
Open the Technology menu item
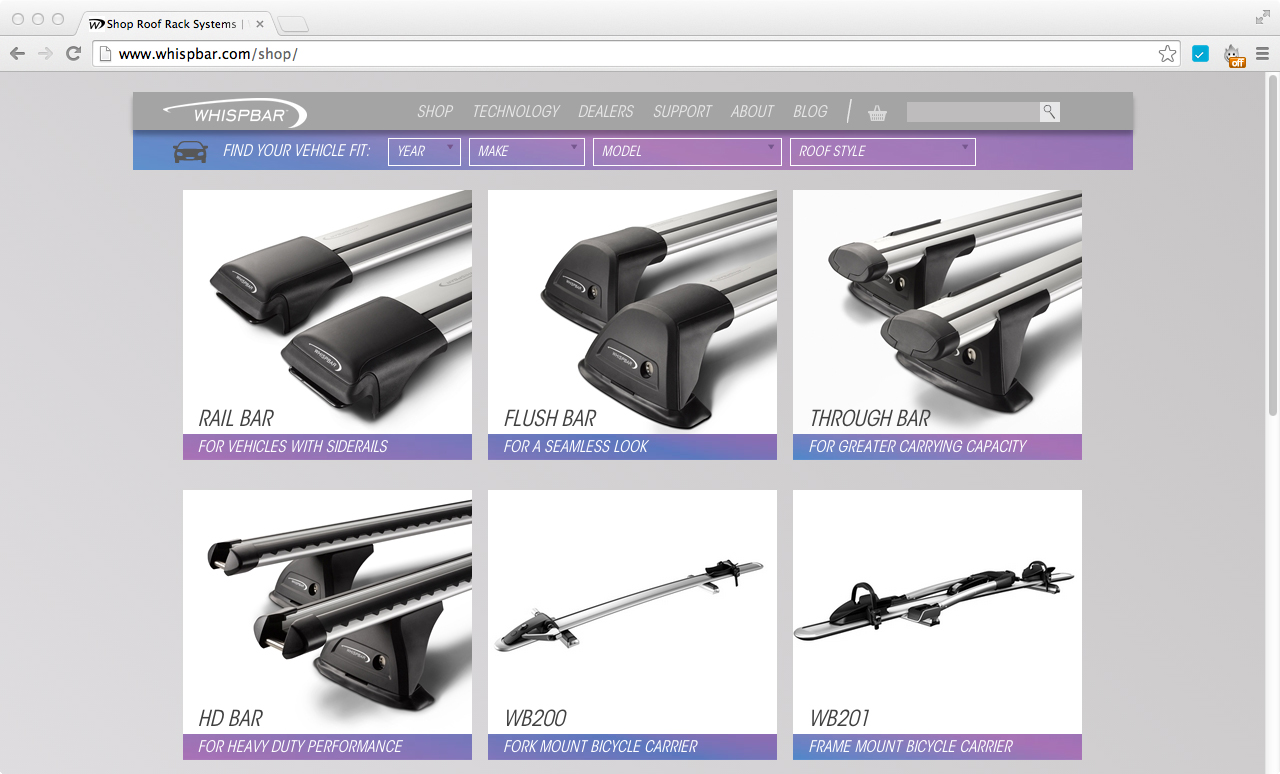[x=516, y=112]
